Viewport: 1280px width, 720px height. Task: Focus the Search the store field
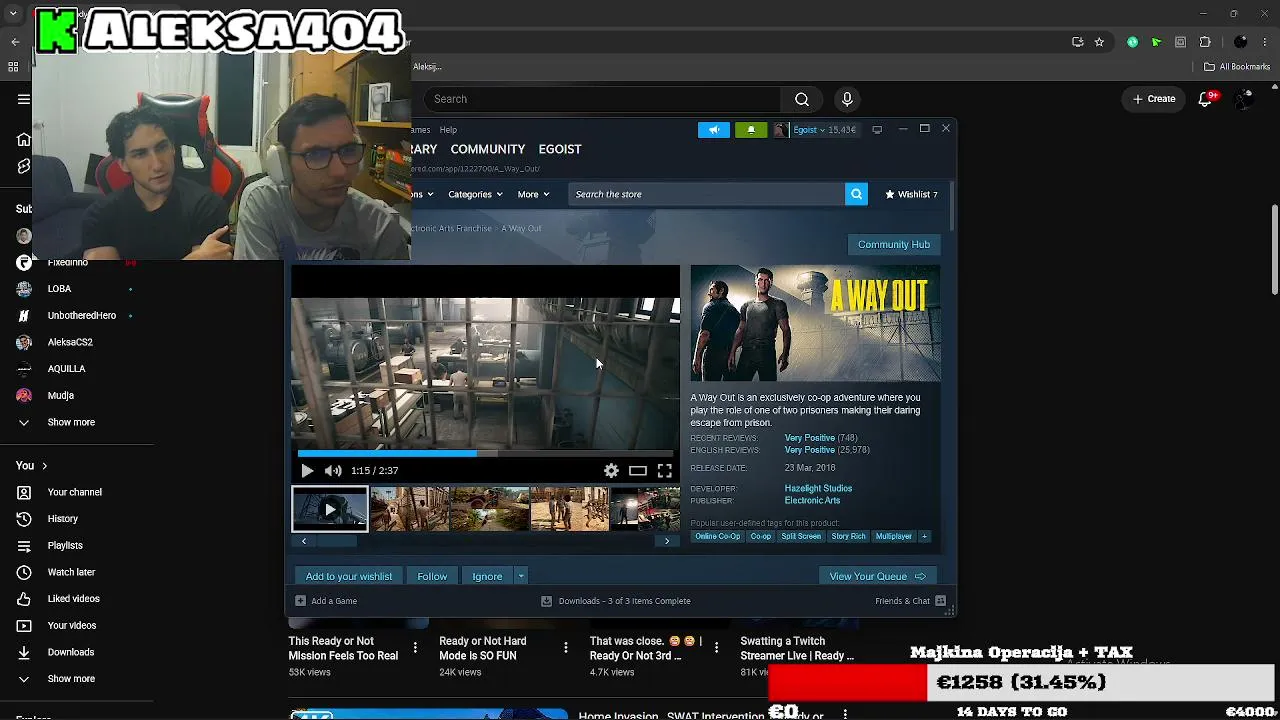click(707, 194)
